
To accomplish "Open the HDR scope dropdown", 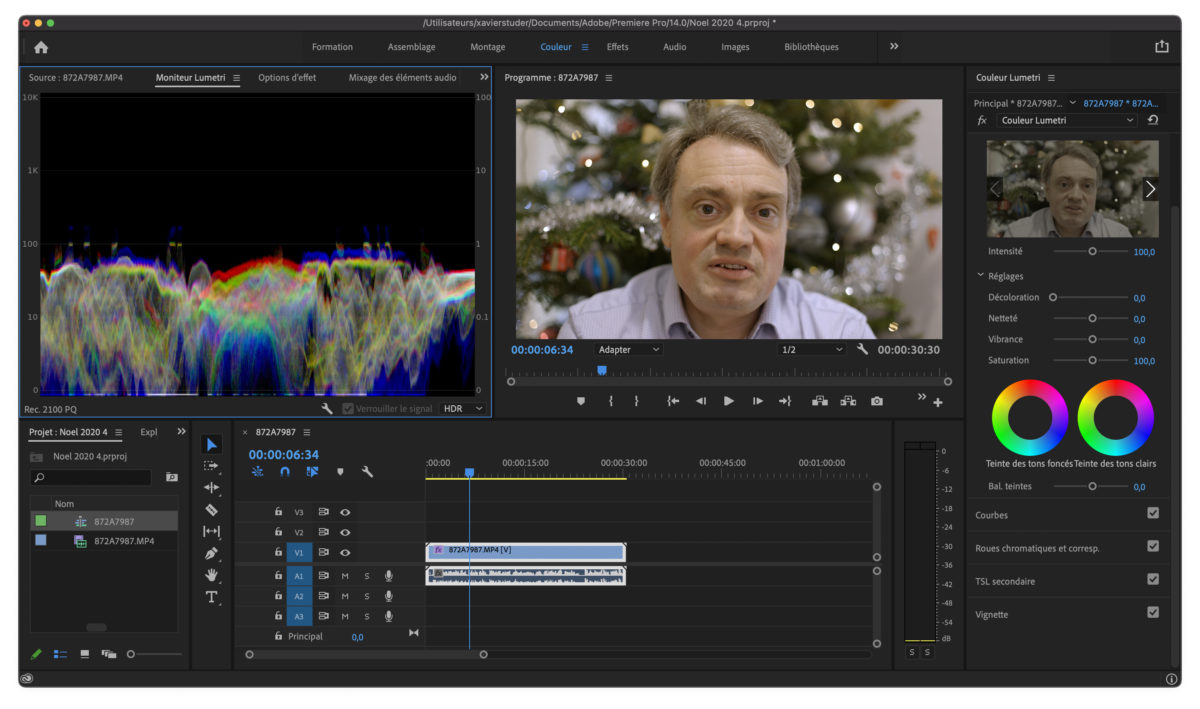I will pyautogui.click(x=463, y=409).
